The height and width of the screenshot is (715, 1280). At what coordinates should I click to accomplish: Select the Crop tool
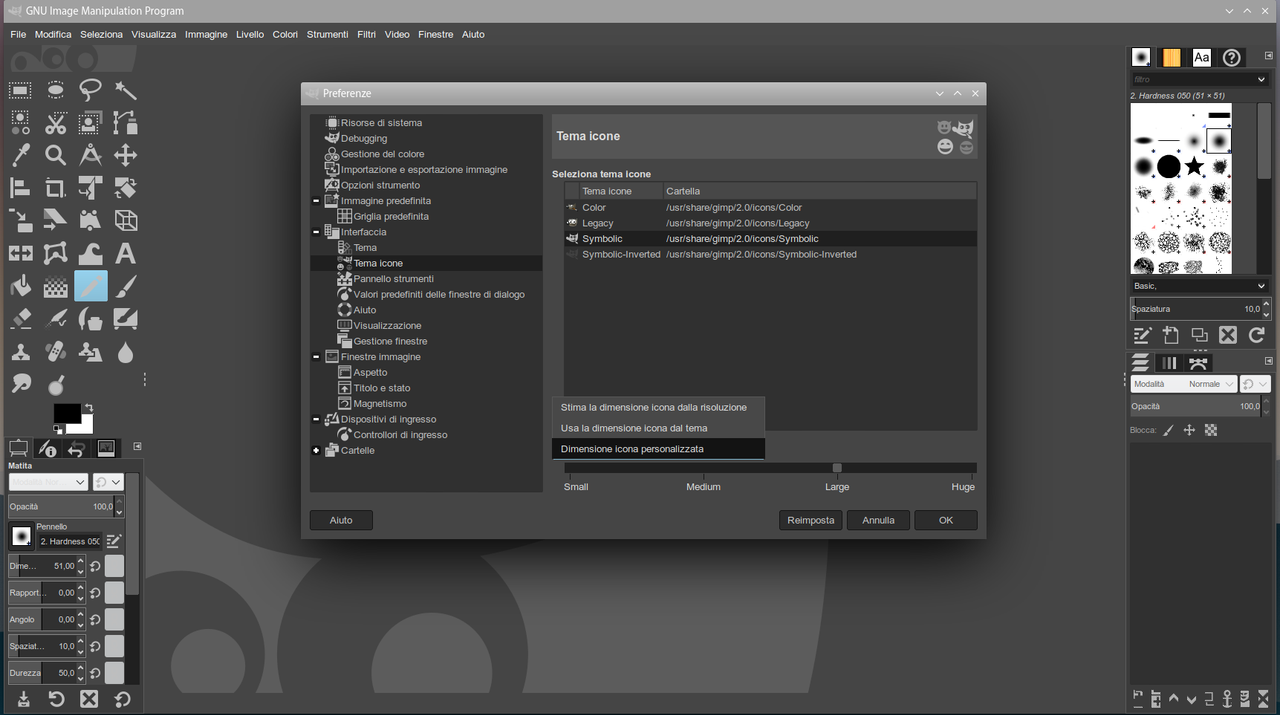click(x=55, y=188)
